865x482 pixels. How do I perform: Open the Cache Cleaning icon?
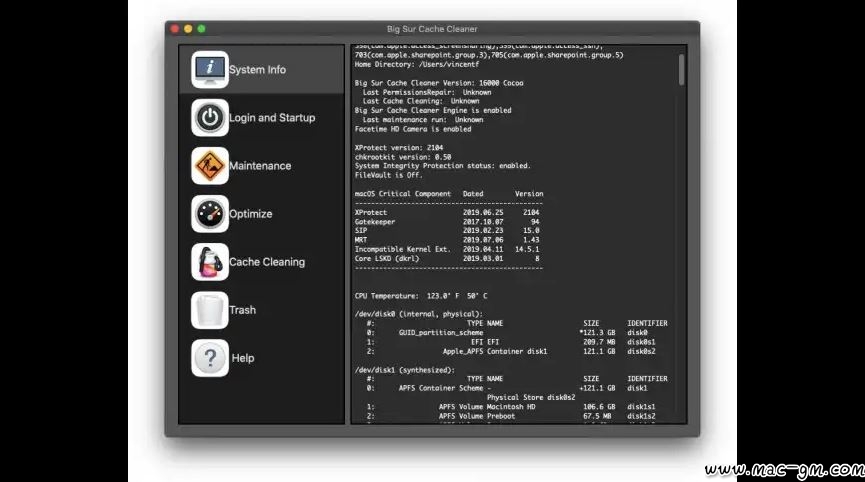[210, 262]
